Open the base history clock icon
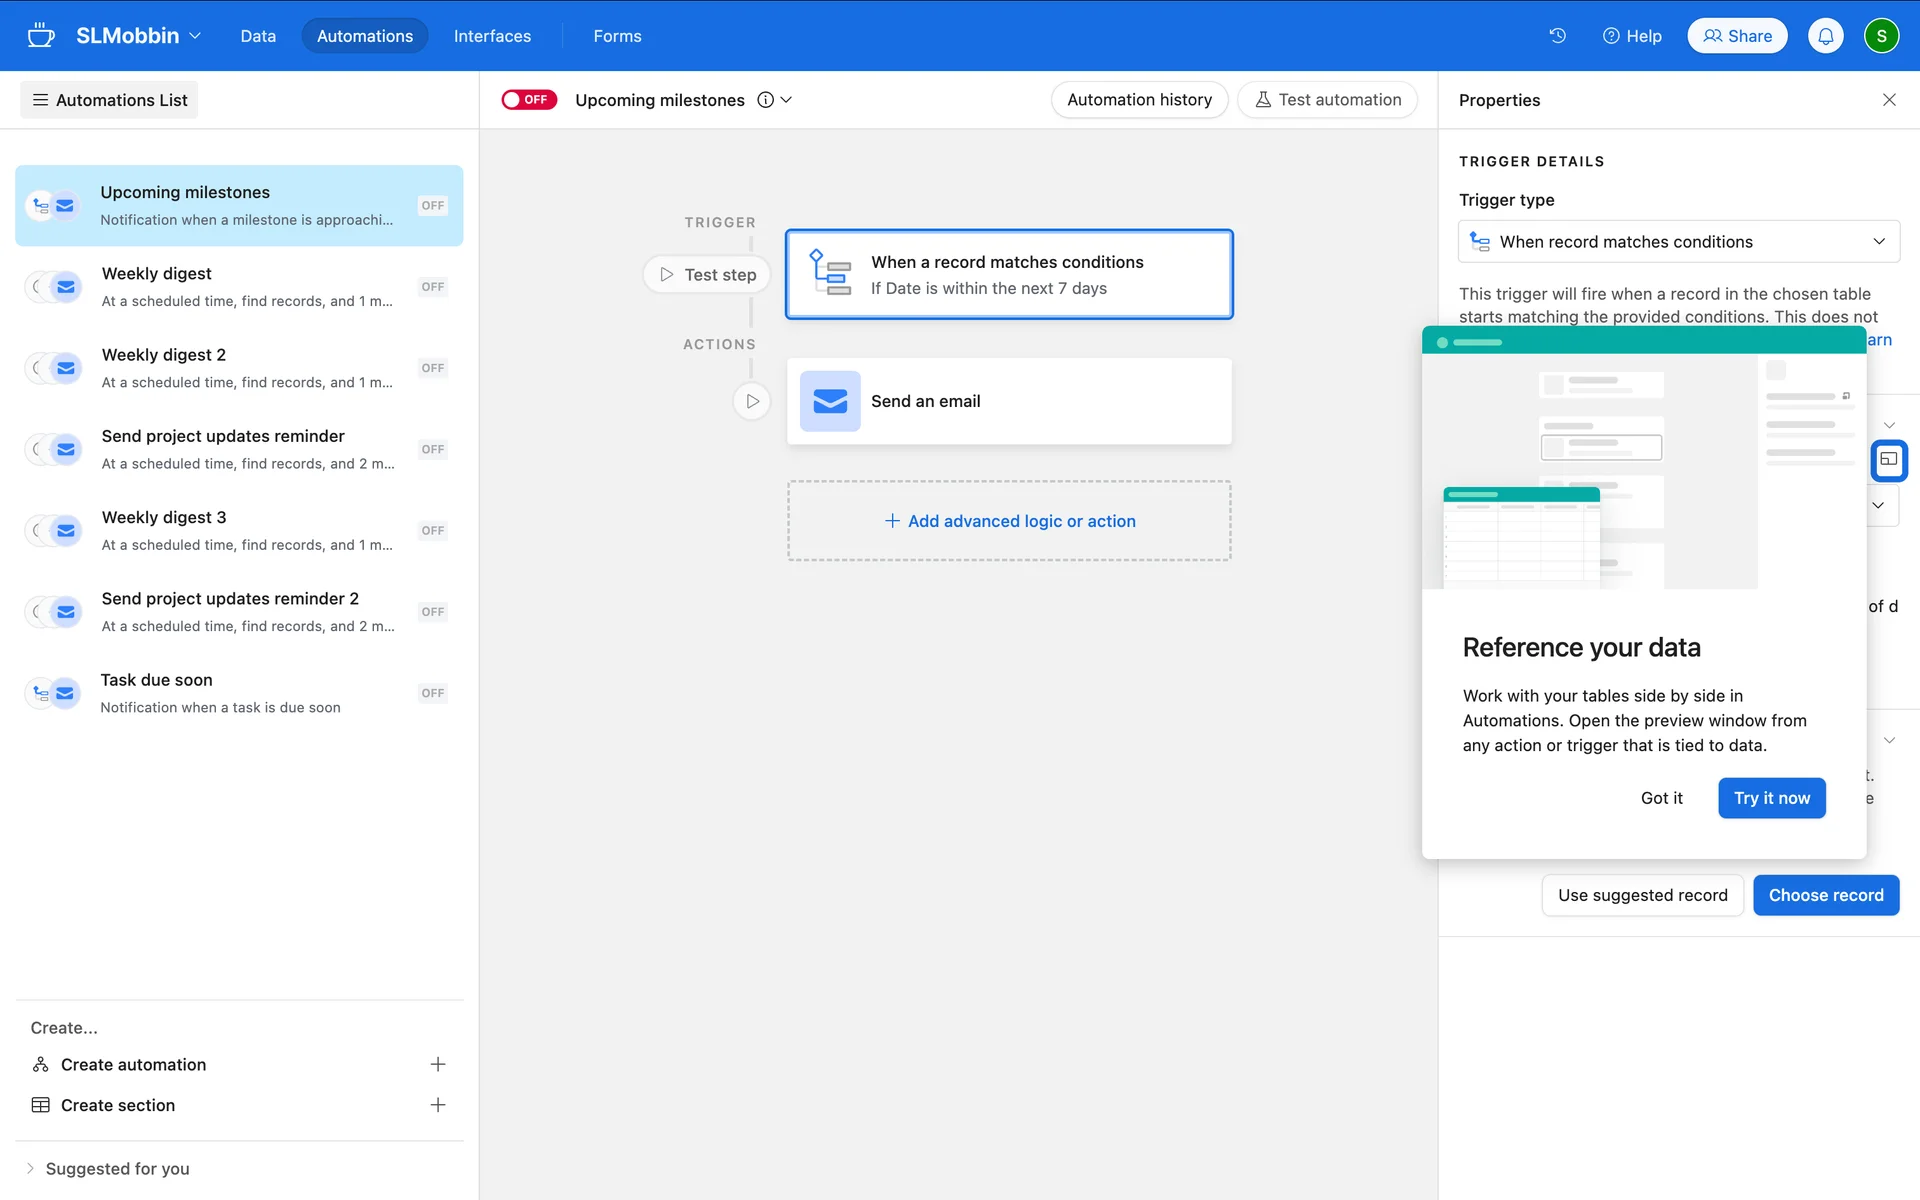The height and width of the screenshot is (1200, 1920). [x=1557, y=36]
